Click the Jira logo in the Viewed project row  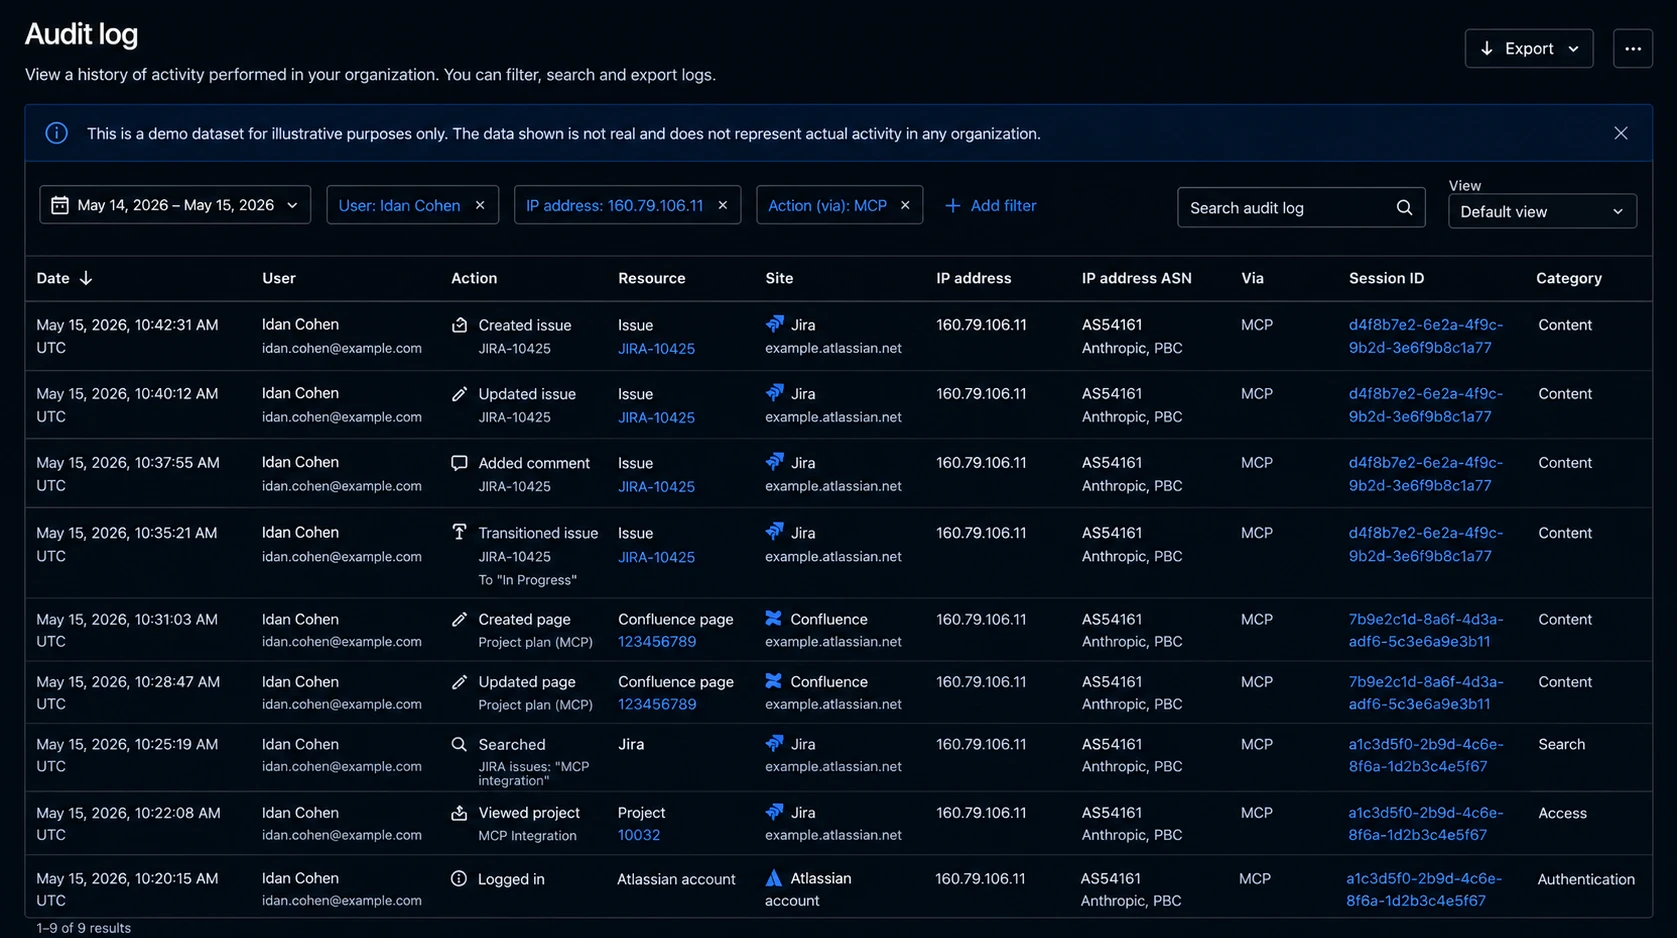[774, 812]
